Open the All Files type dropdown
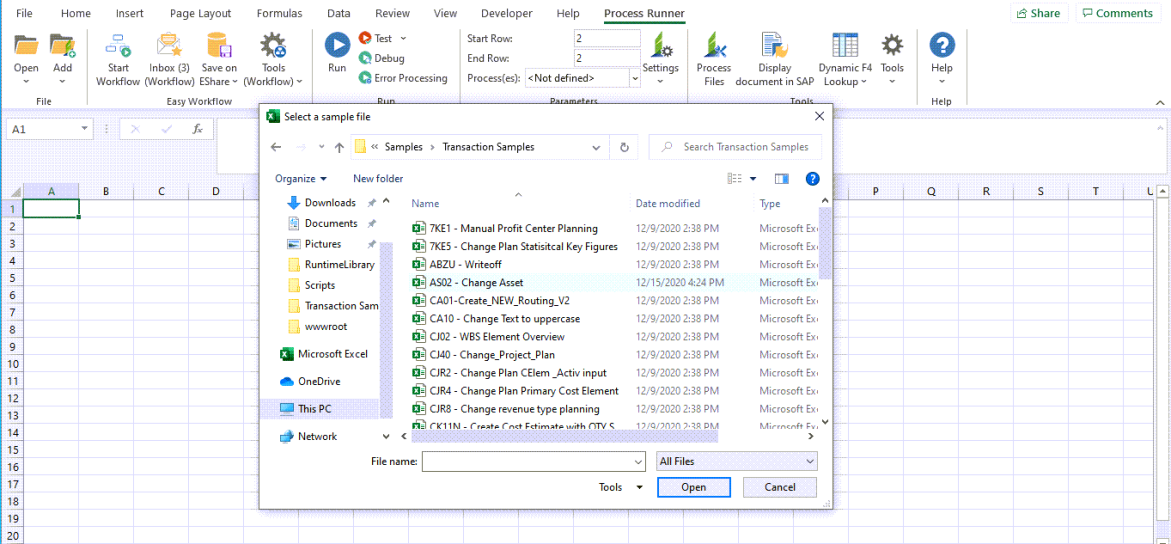 click(737, 461)
